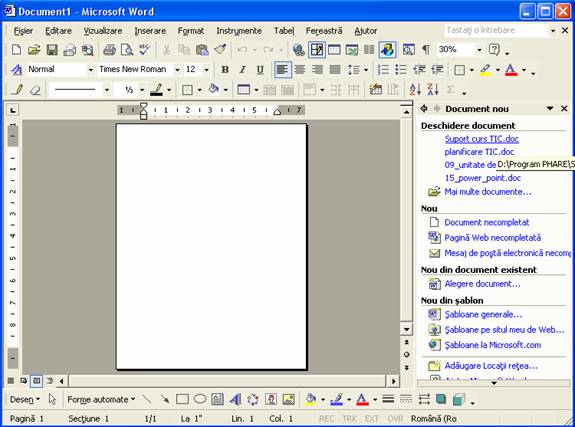575x427 pixels.
Task: Click the Open folder icon in toolbar
Action: (x=34, y=50)
